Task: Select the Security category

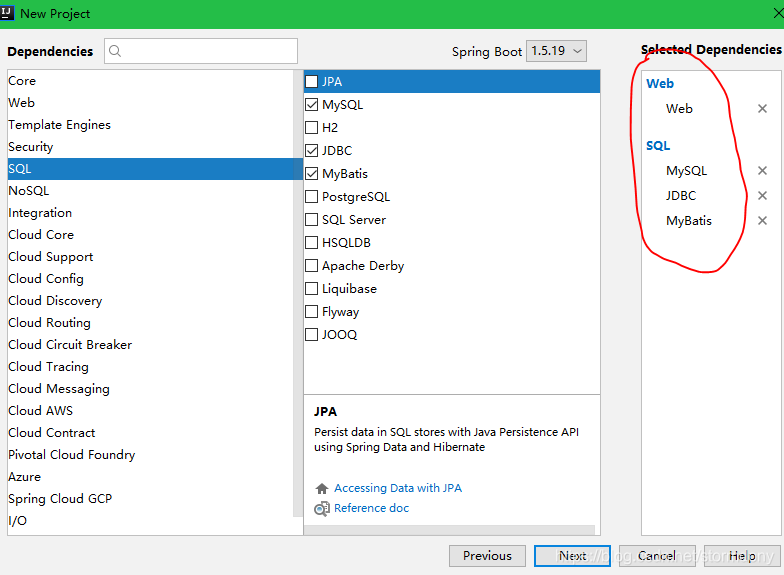Action: (x=150, y=147)
